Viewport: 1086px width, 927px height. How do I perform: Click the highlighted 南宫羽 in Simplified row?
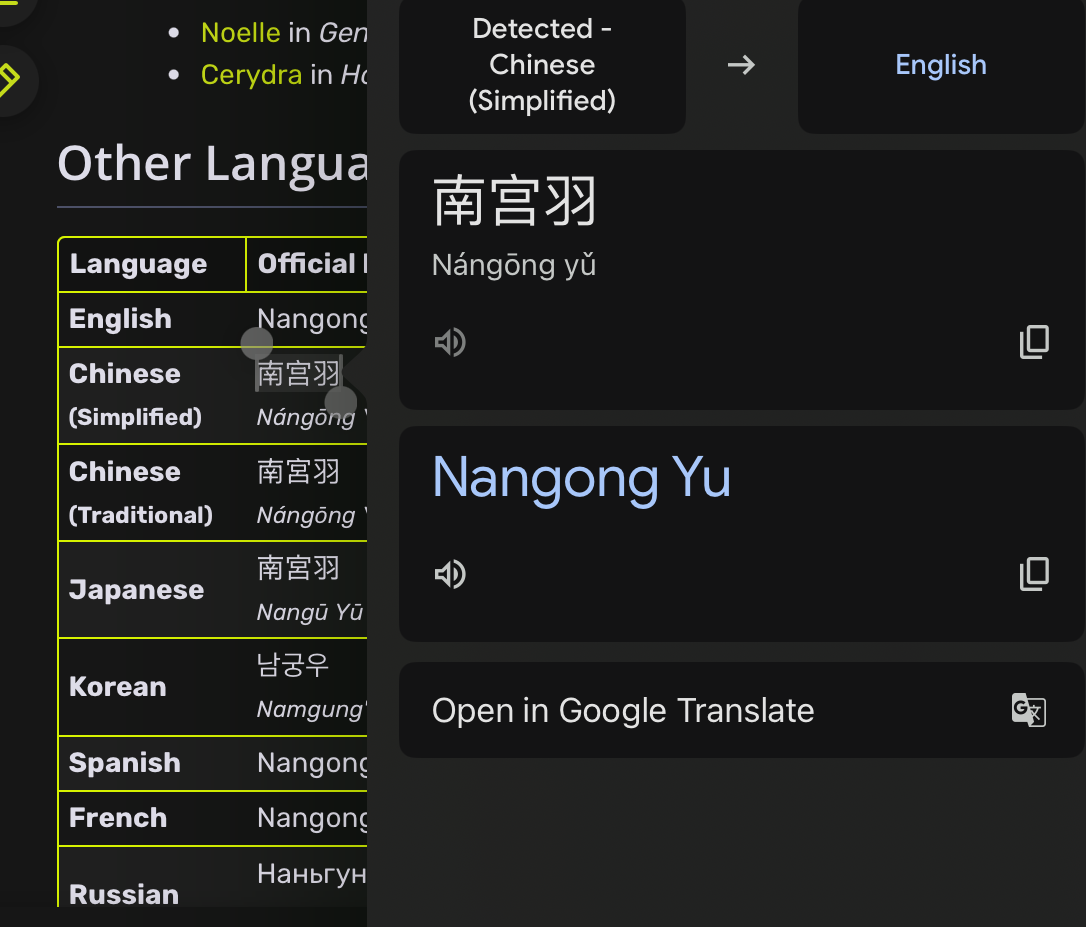click(299, 374)
